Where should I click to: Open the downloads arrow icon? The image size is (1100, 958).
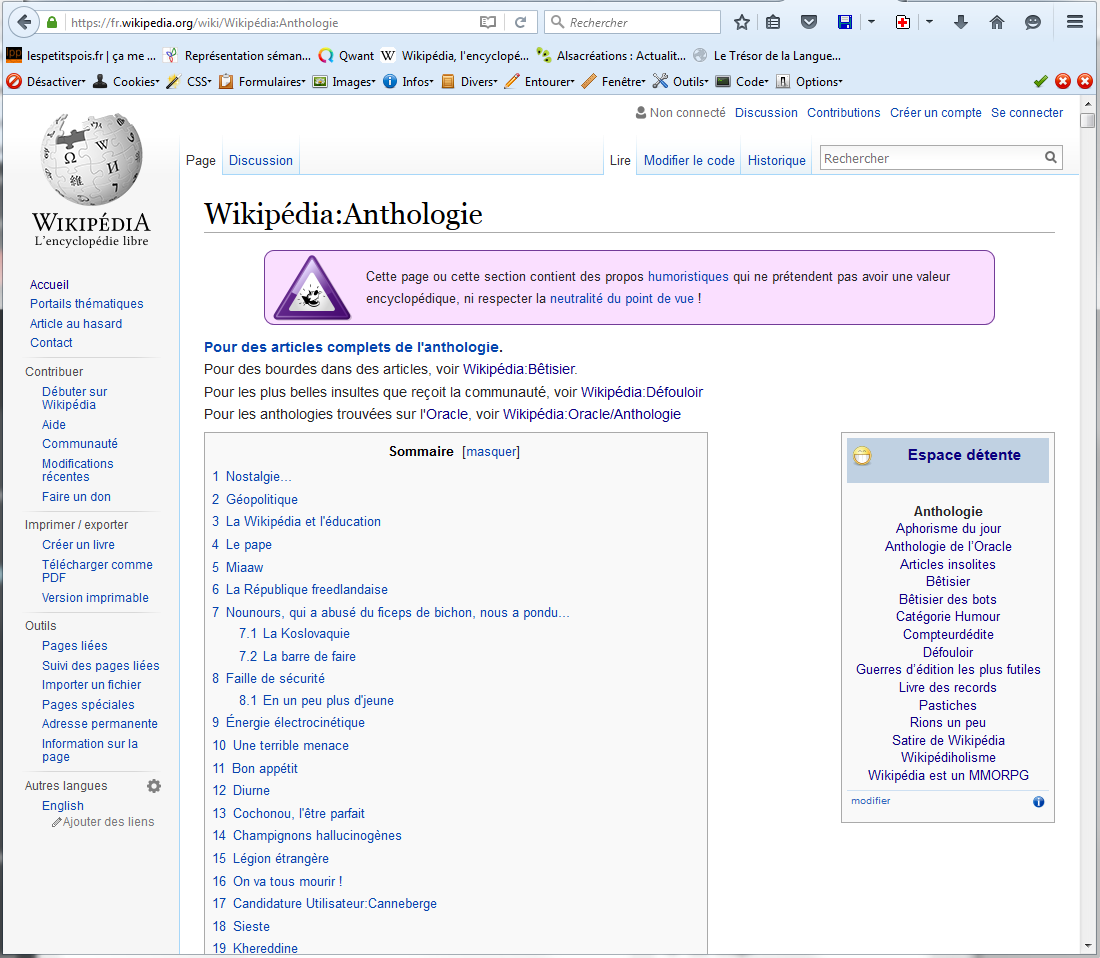961,22
